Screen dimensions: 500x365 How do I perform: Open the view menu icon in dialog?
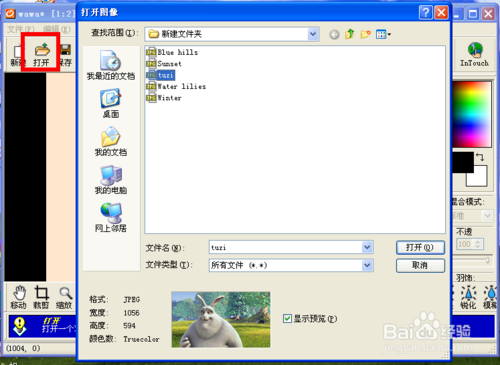383,34
